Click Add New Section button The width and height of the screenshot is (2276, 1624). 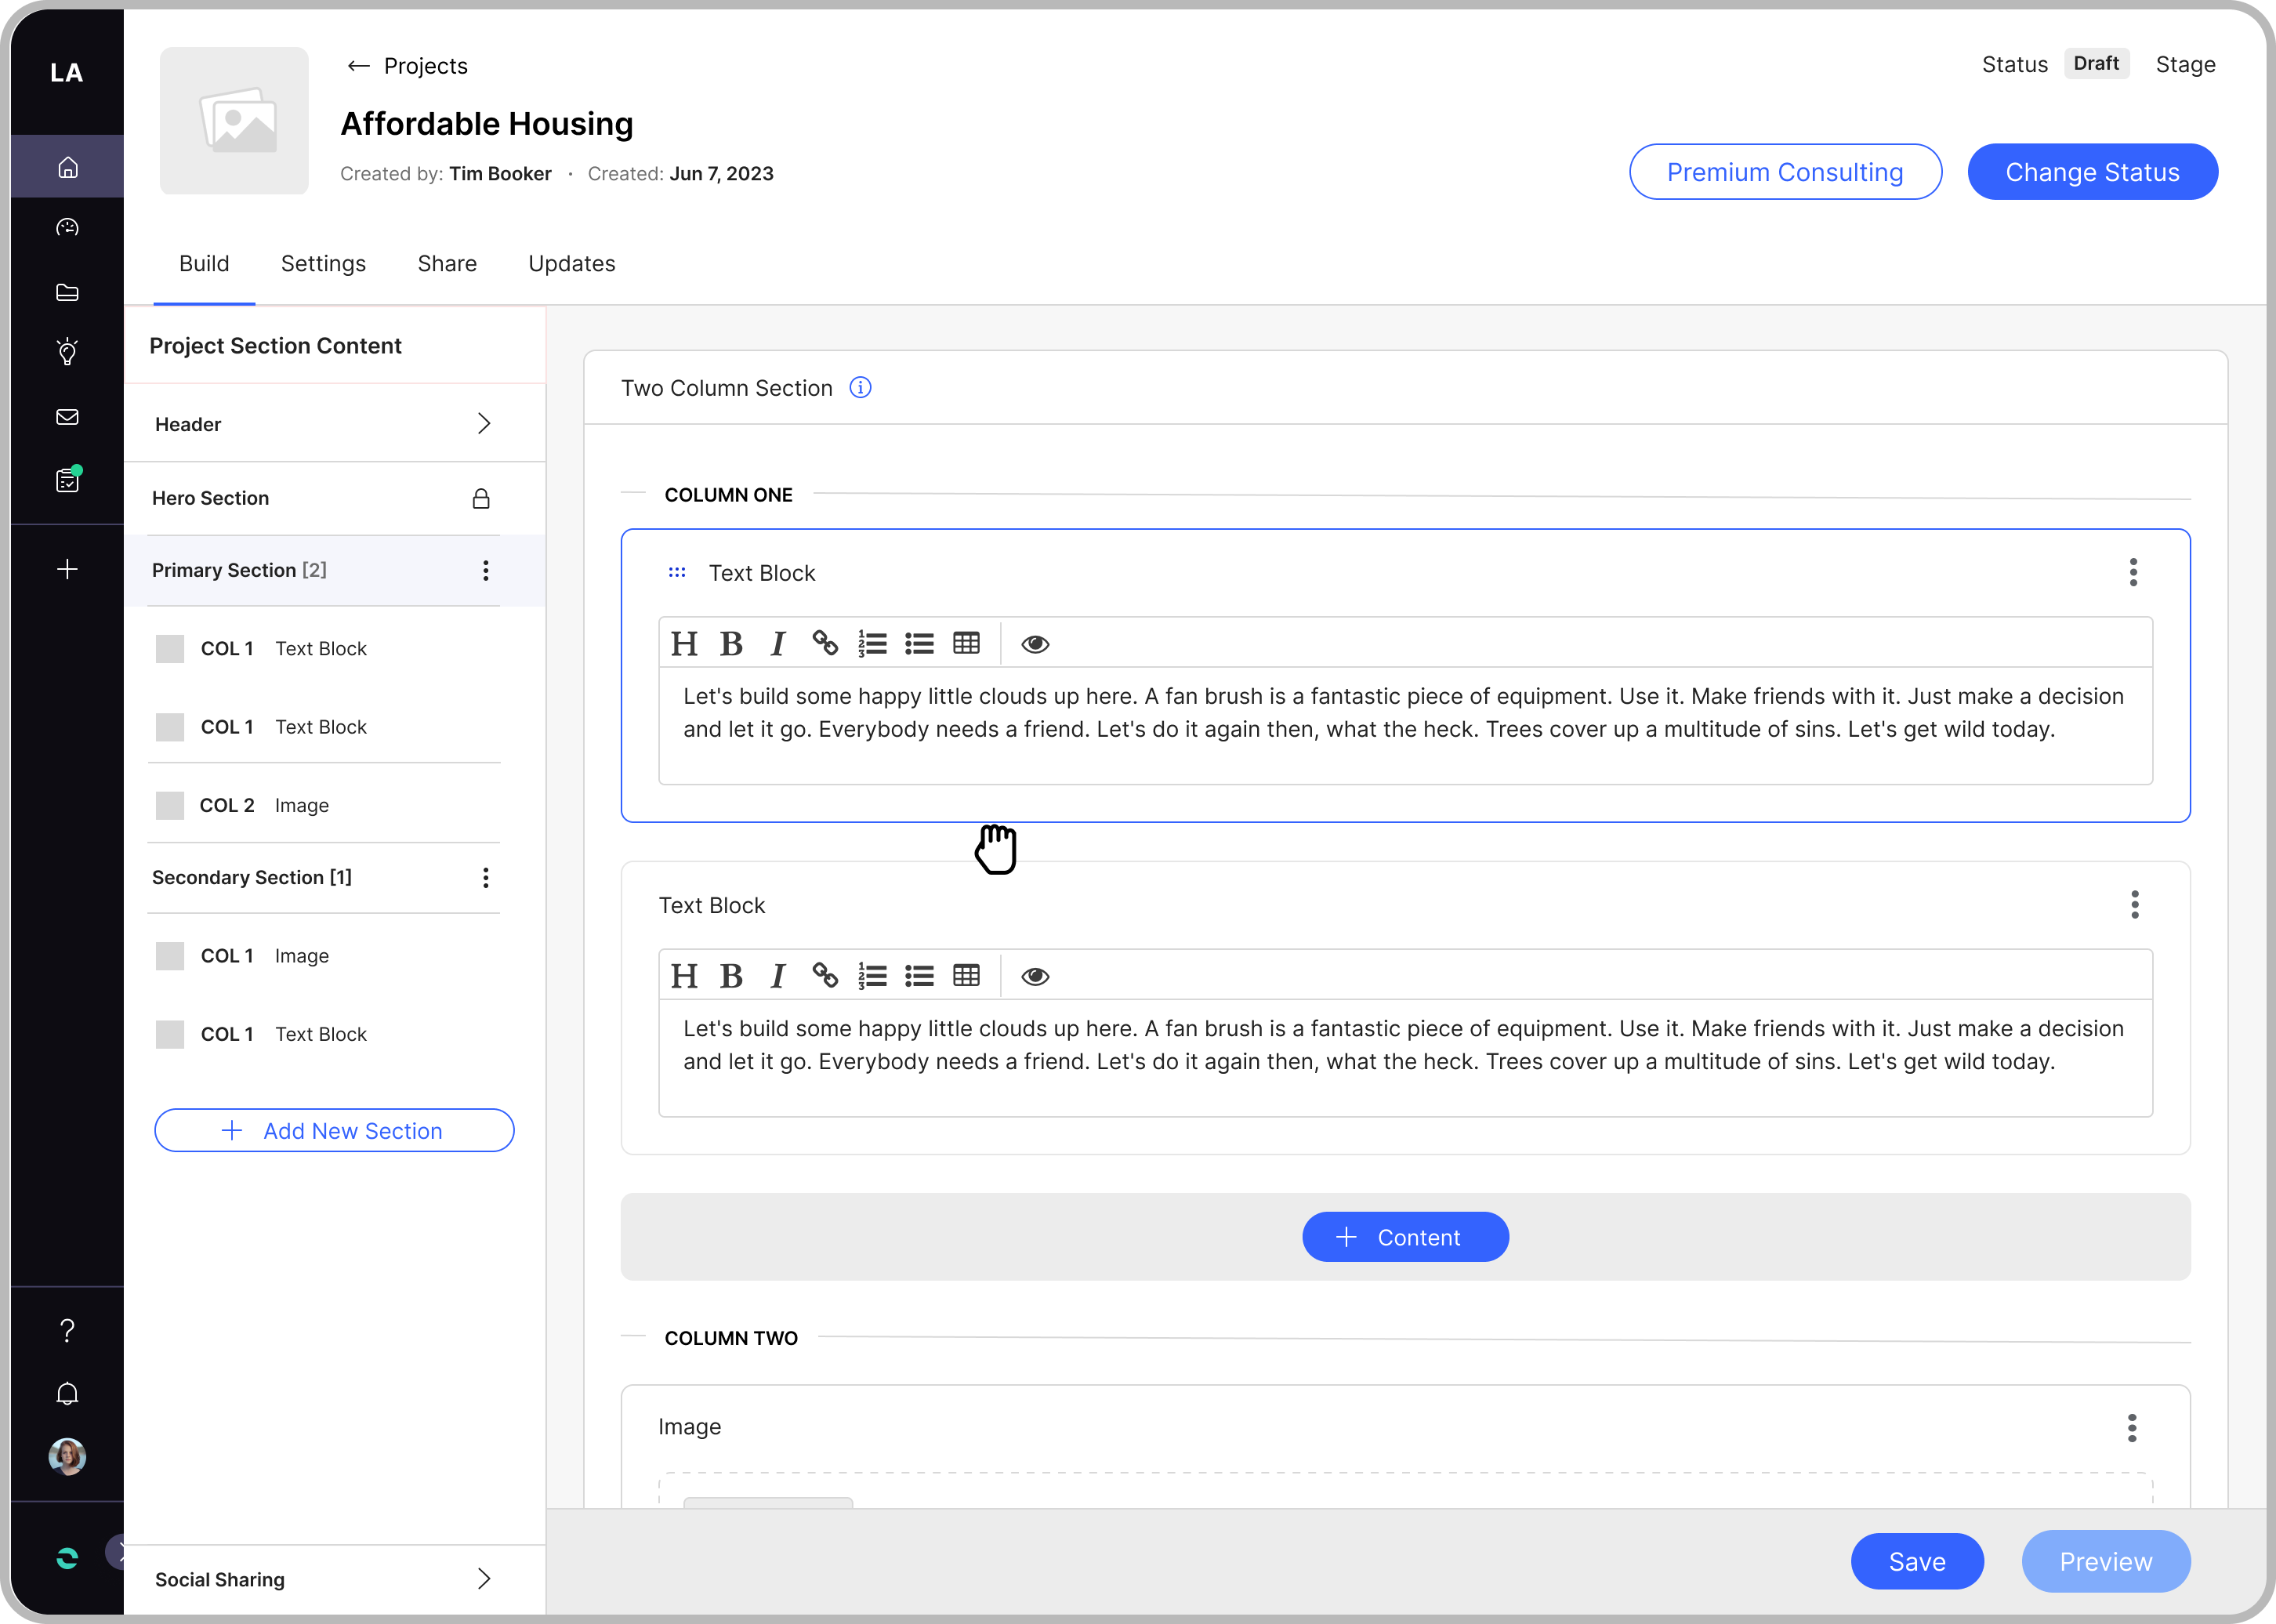pyautogui.click(x=334, y=1130)
